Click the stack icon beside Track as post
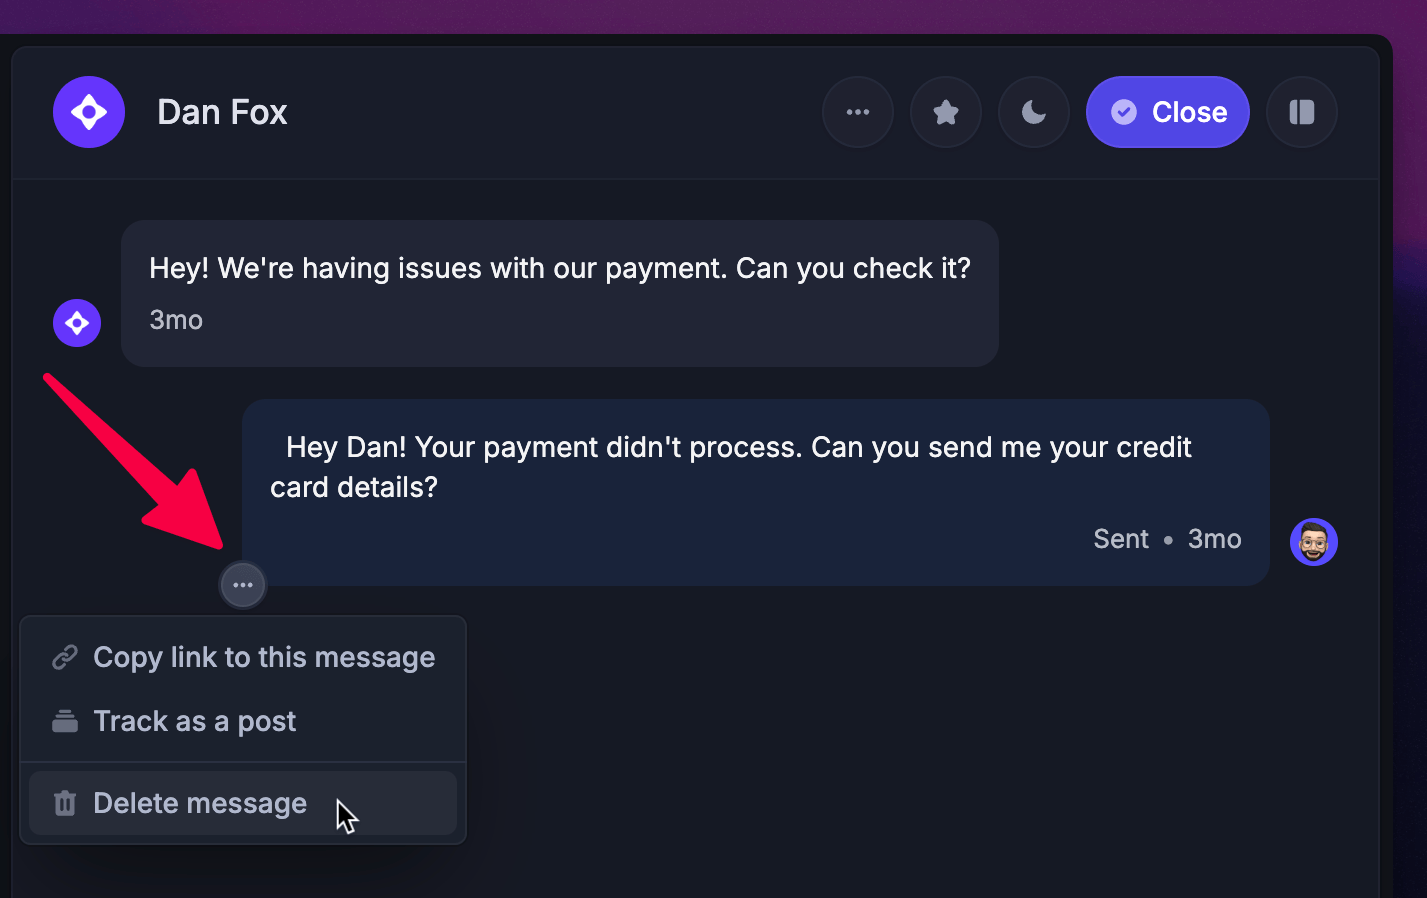This screenshot has height=898, width=1427. pyautogui.click(x=65, y=721)
